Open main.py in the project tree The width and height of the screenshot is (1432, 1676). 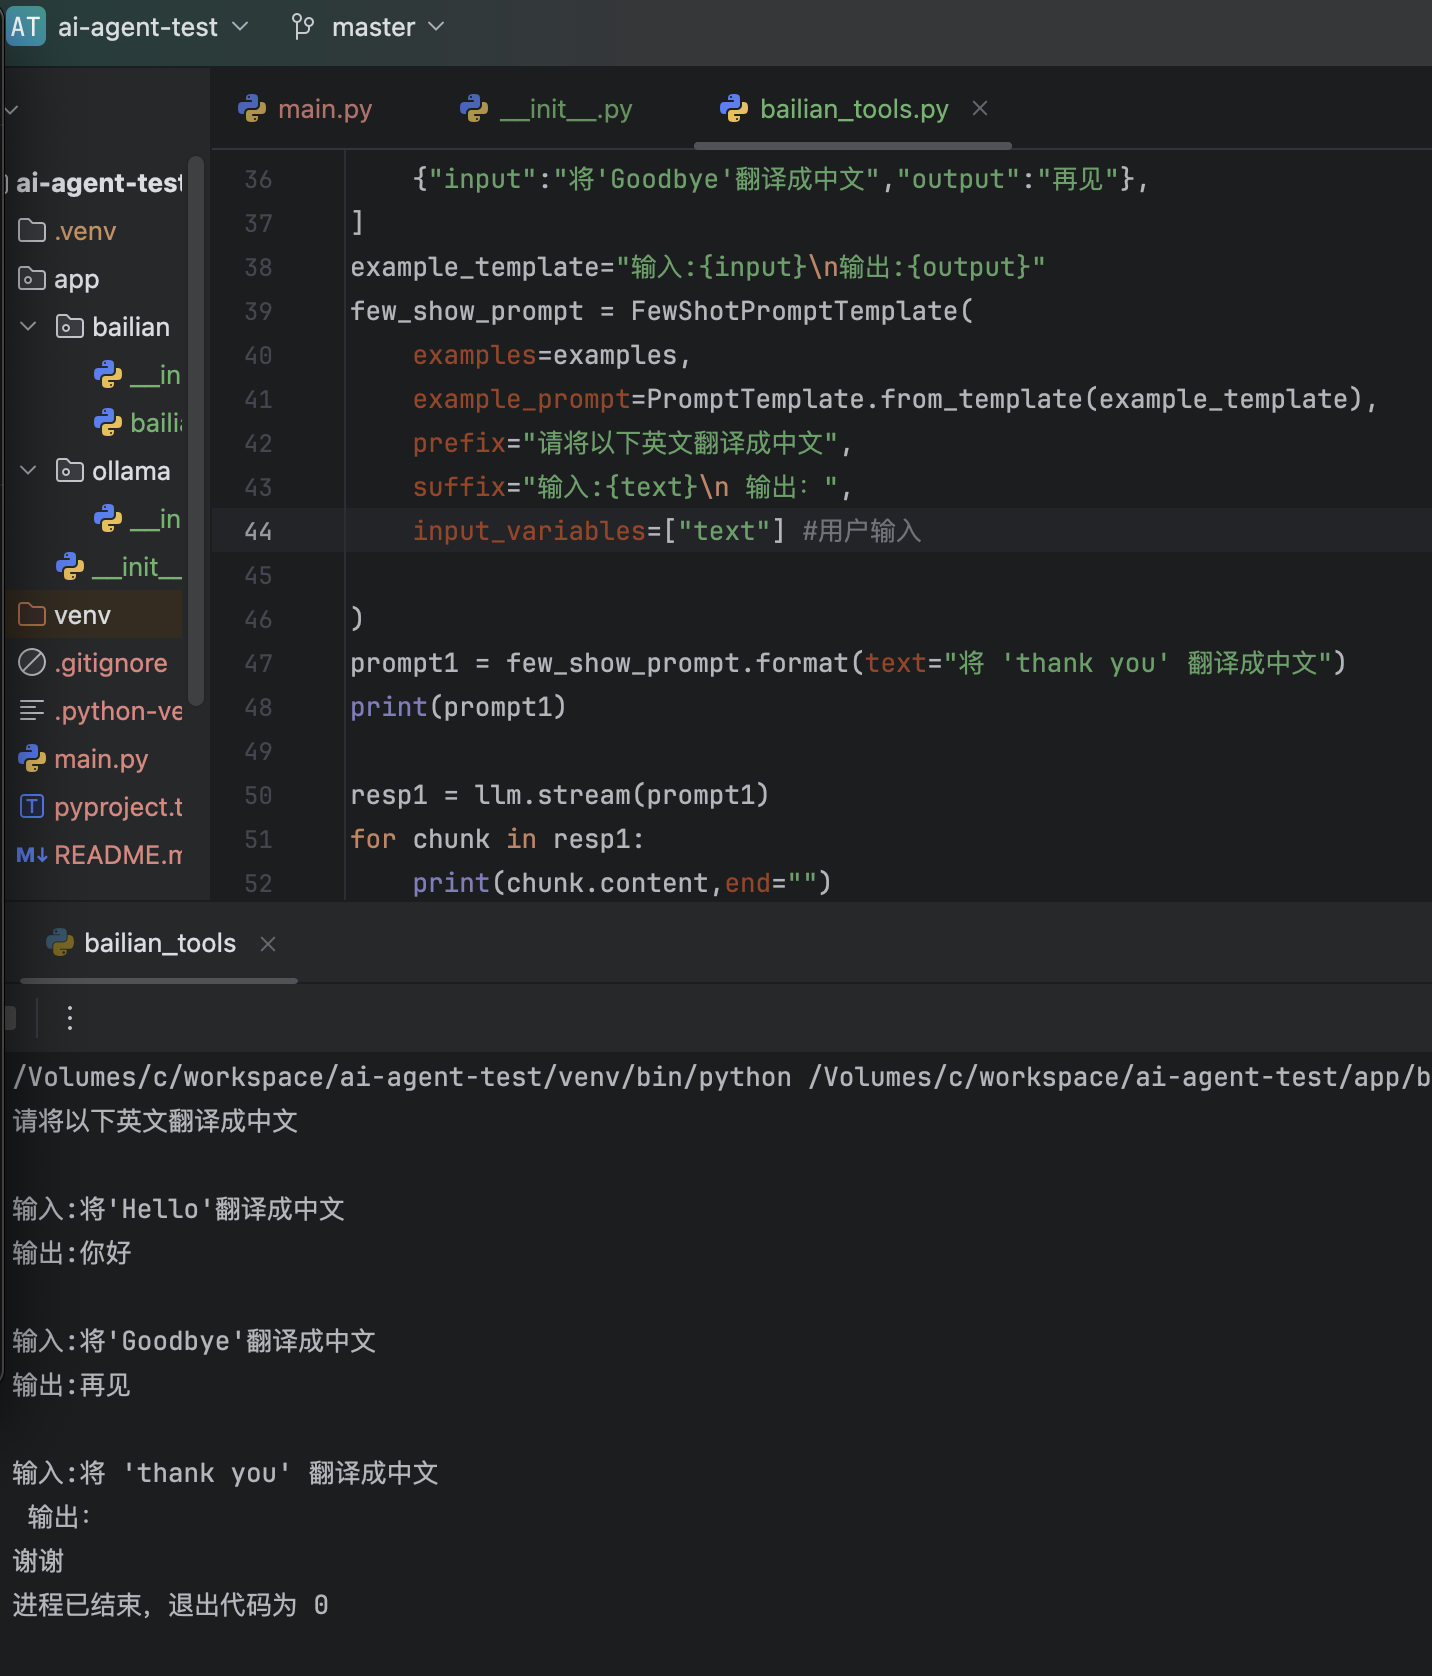(101, 759)
